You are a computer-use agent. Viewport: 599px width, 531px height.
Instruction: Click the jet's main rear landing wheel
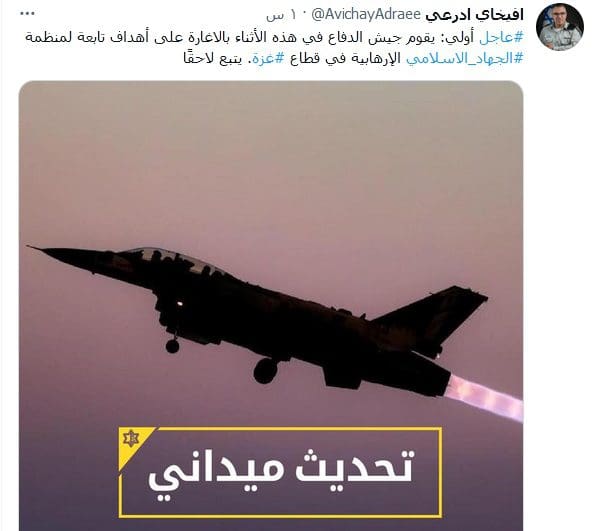click(266, 371)
